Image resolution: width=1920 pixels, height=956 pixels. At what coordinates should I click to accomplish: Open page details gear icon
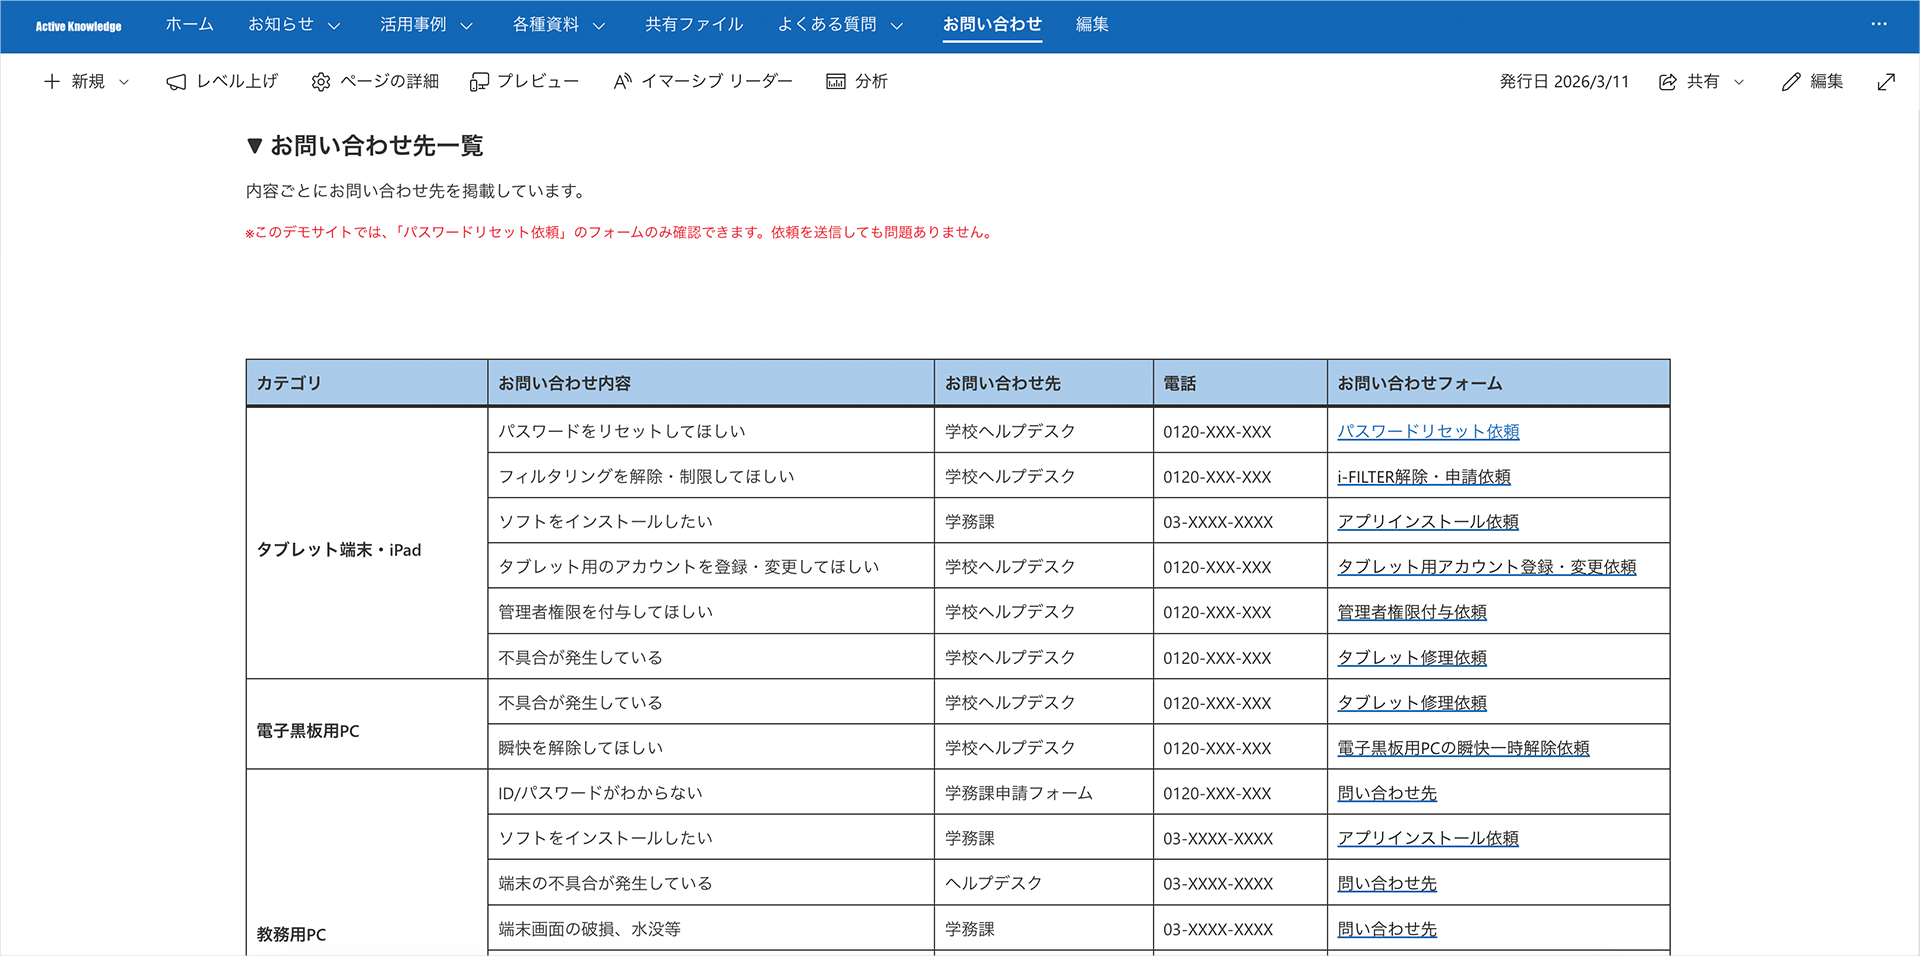tap(320, 82)
